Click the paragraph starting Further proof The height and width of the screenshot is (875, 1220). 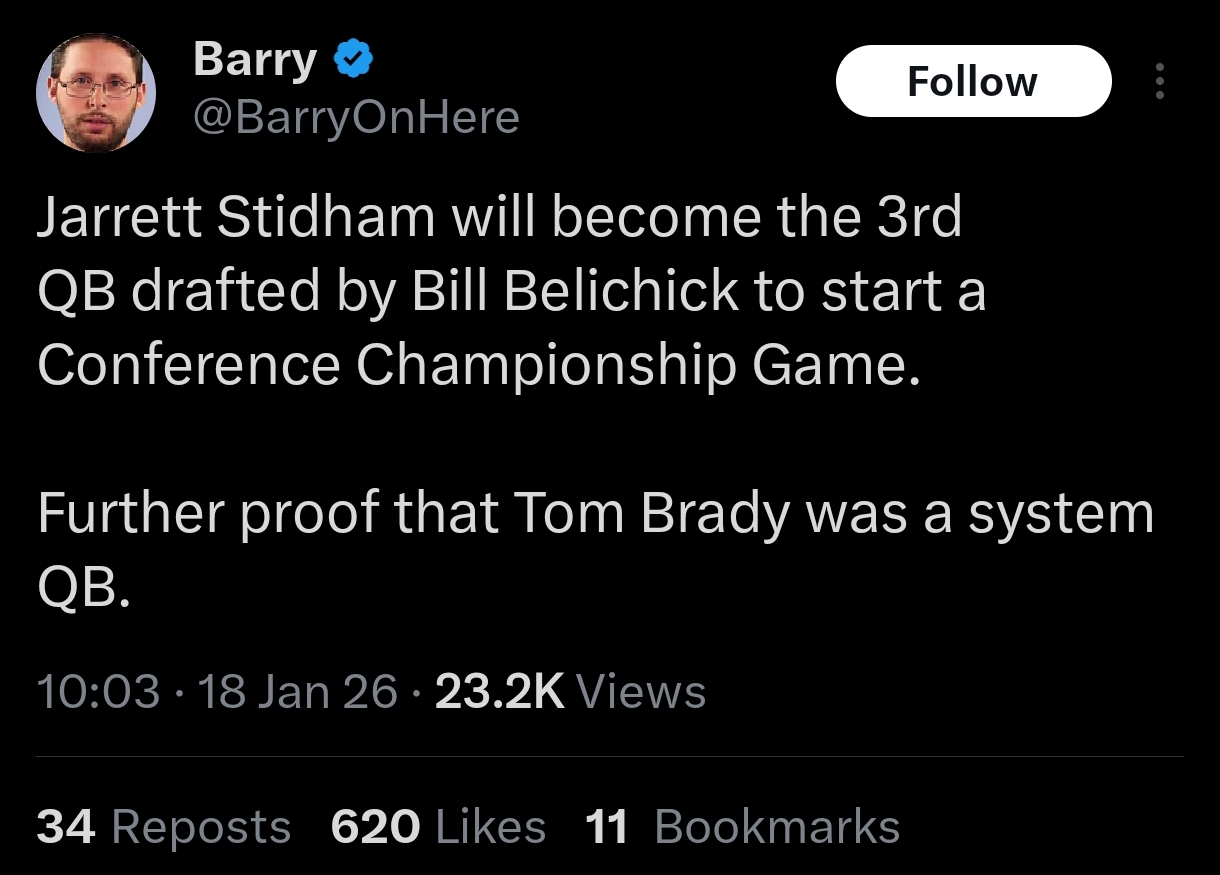pos(595,513)
